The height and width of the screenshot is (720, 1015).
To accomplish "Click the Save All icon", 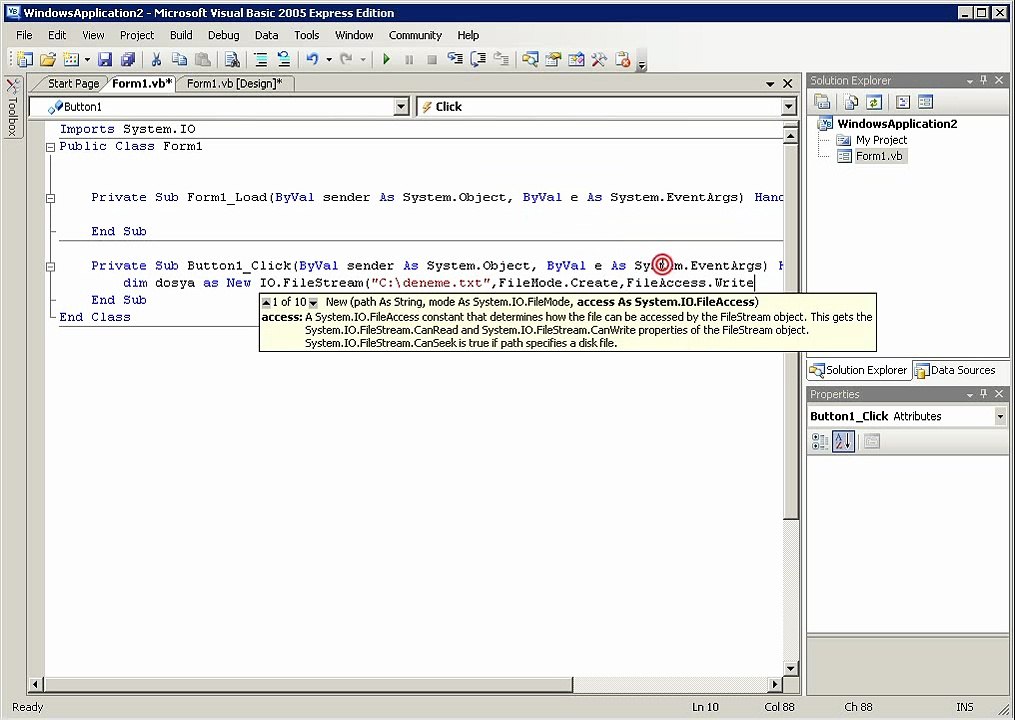I will [128, 60].
